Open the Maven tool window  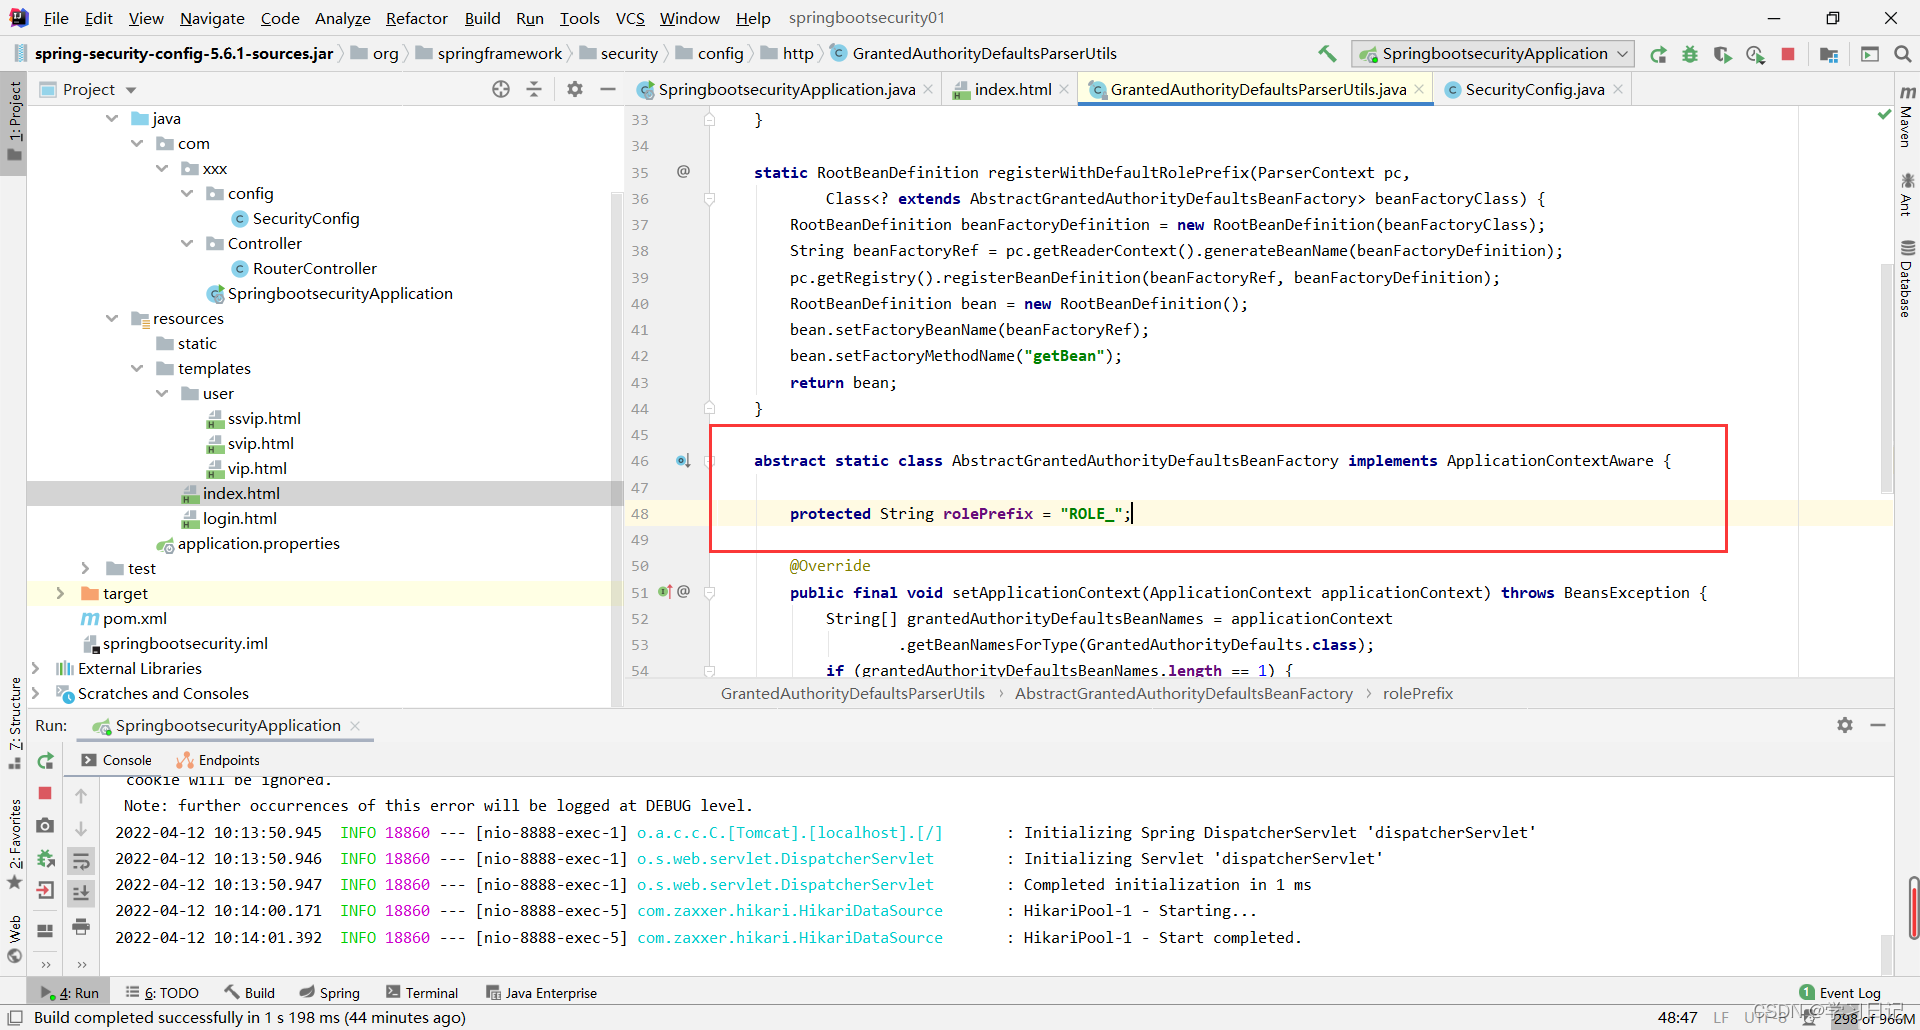tap(1907, 117)
